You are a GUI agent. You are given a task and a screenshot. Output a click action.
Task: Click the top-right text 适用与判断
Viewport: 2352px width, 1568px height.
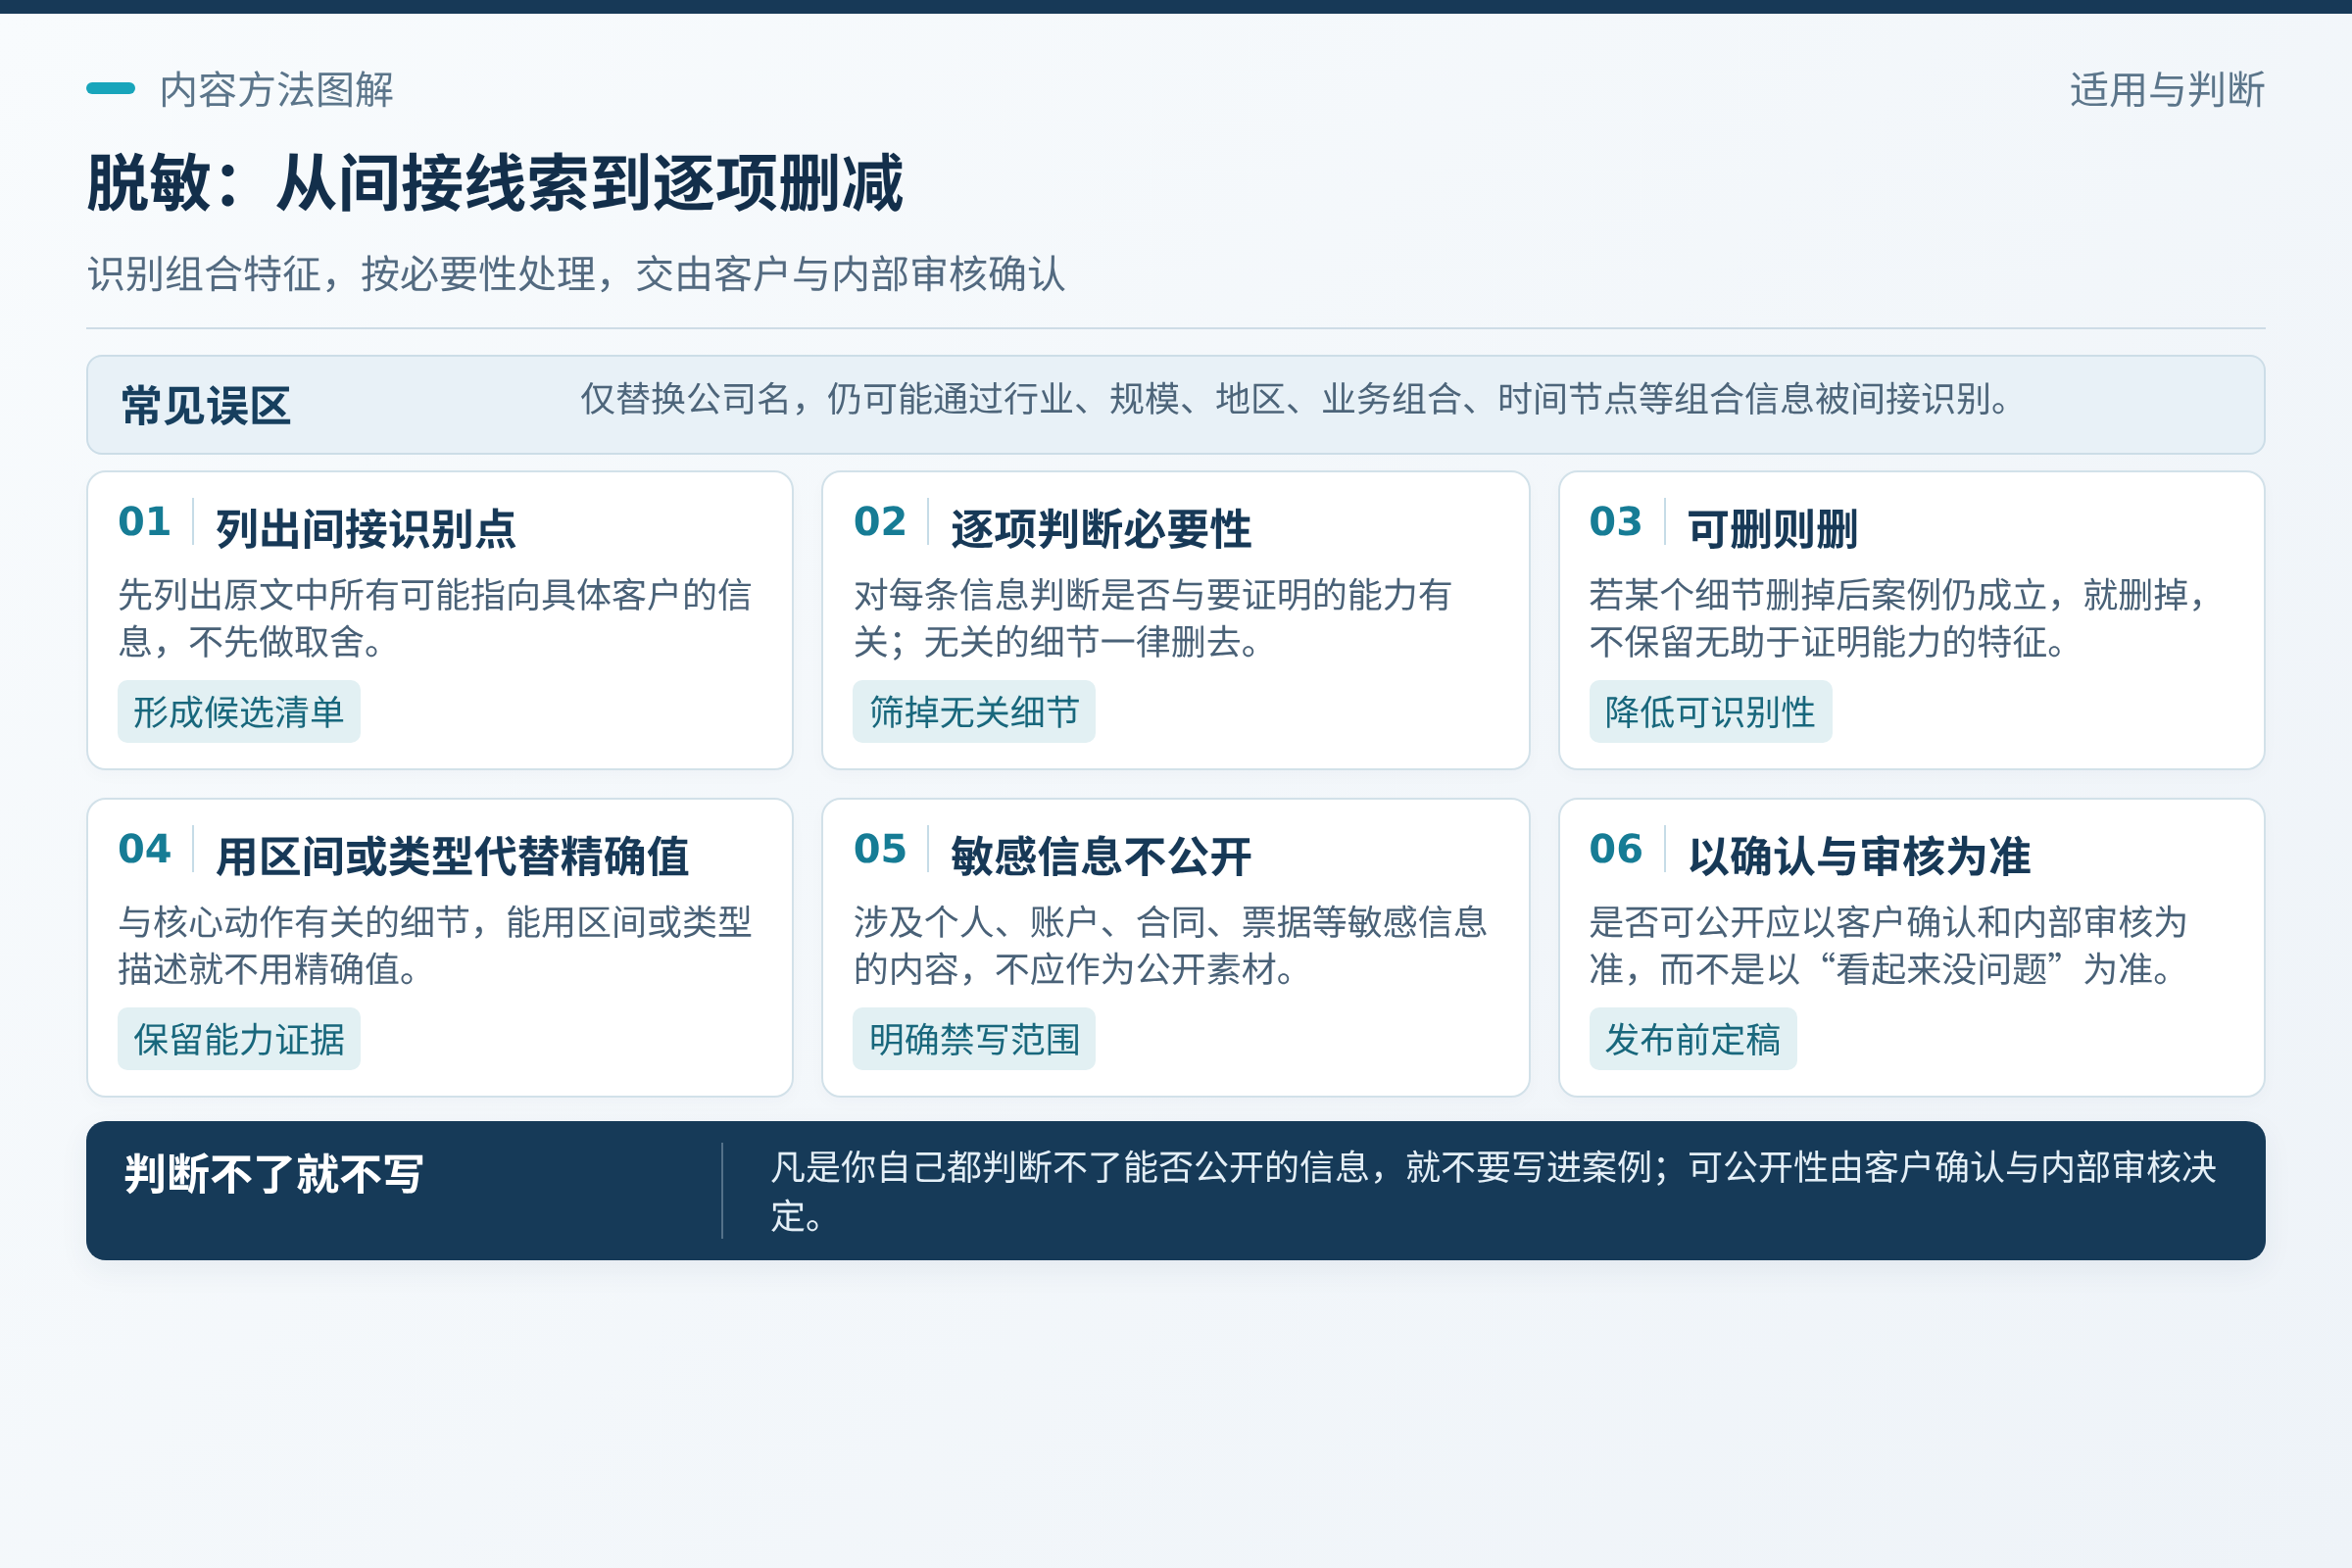point(2167,90)
